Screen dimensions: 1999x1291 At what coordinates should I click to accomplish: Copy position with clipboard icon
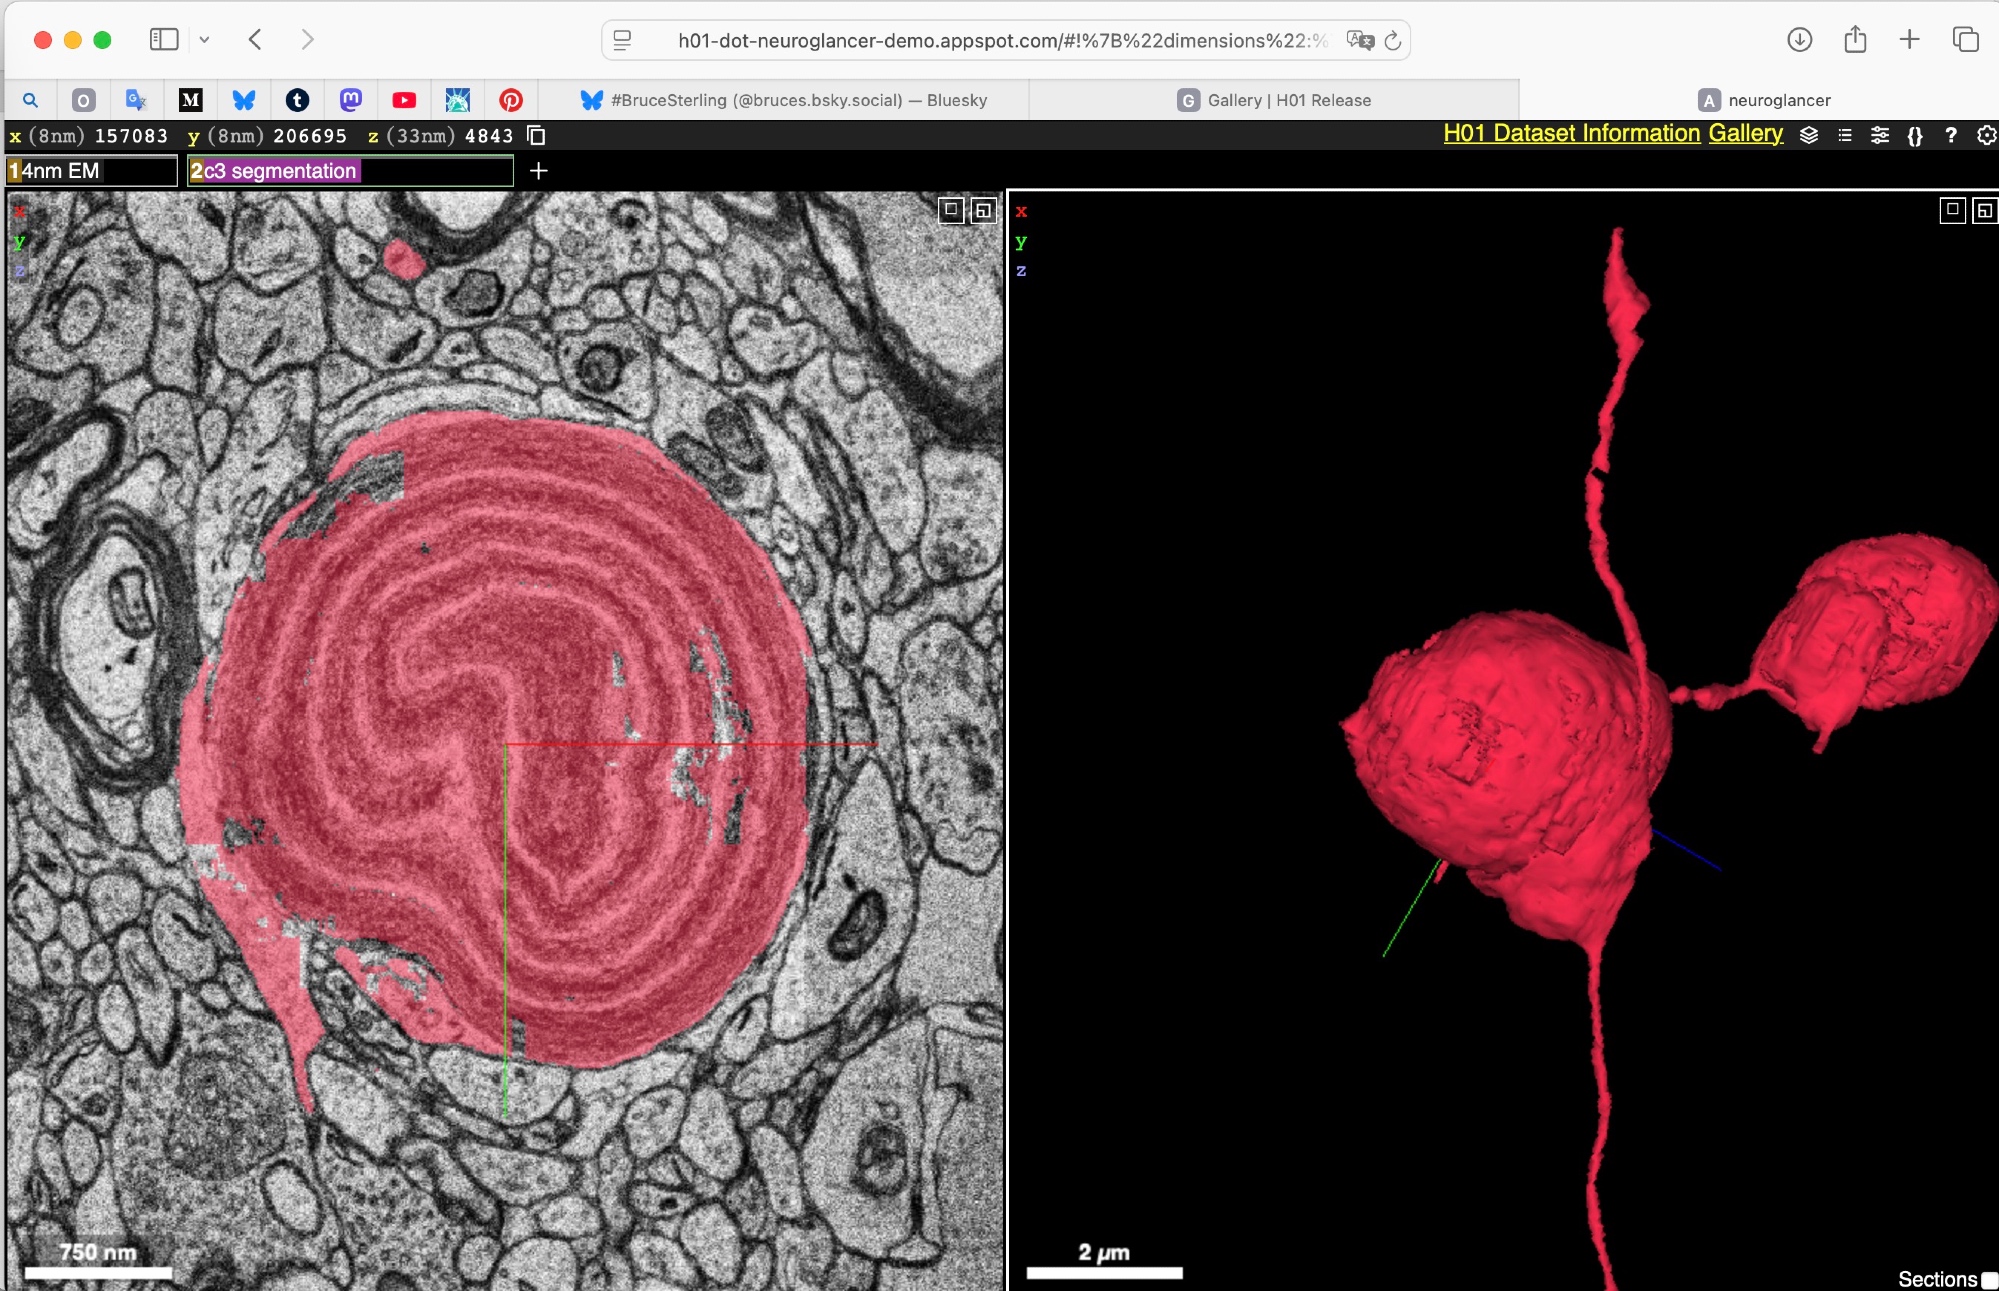point(536,135)
